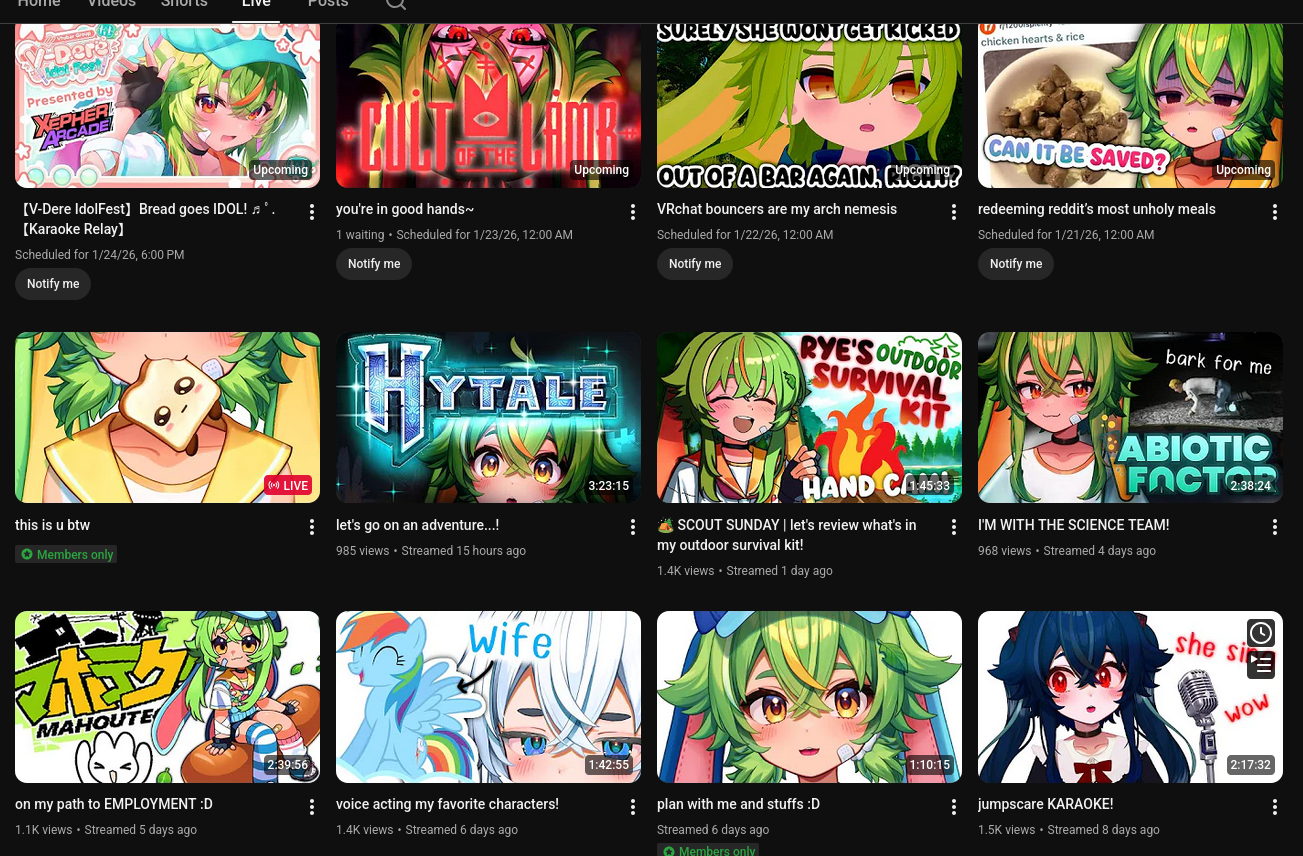This screenshot has height=856, width=1303.
Task: Open options for "voice acting my favorite characters!"
Action: [x=633, y=806]
